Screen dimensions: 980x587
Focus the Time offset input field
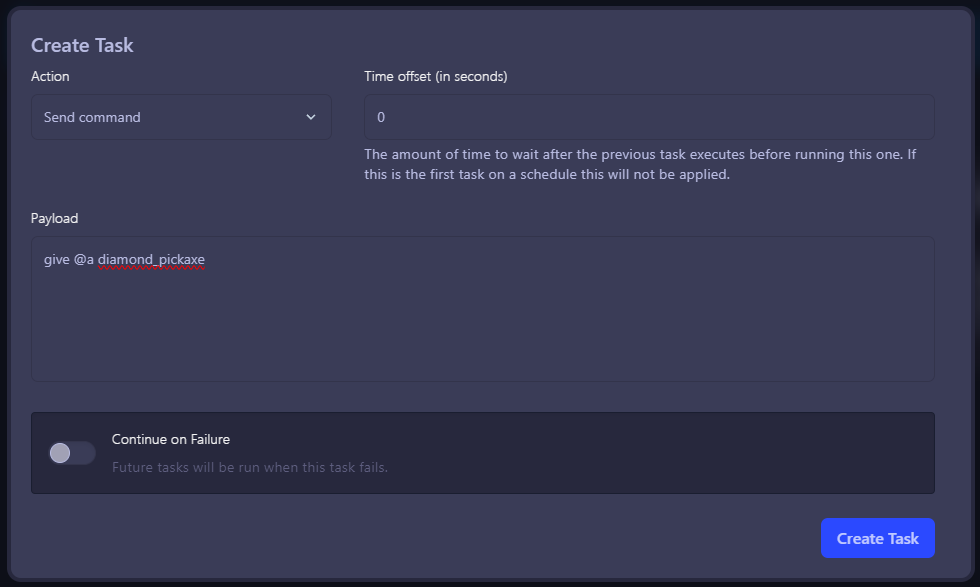[x=648, y=117]
